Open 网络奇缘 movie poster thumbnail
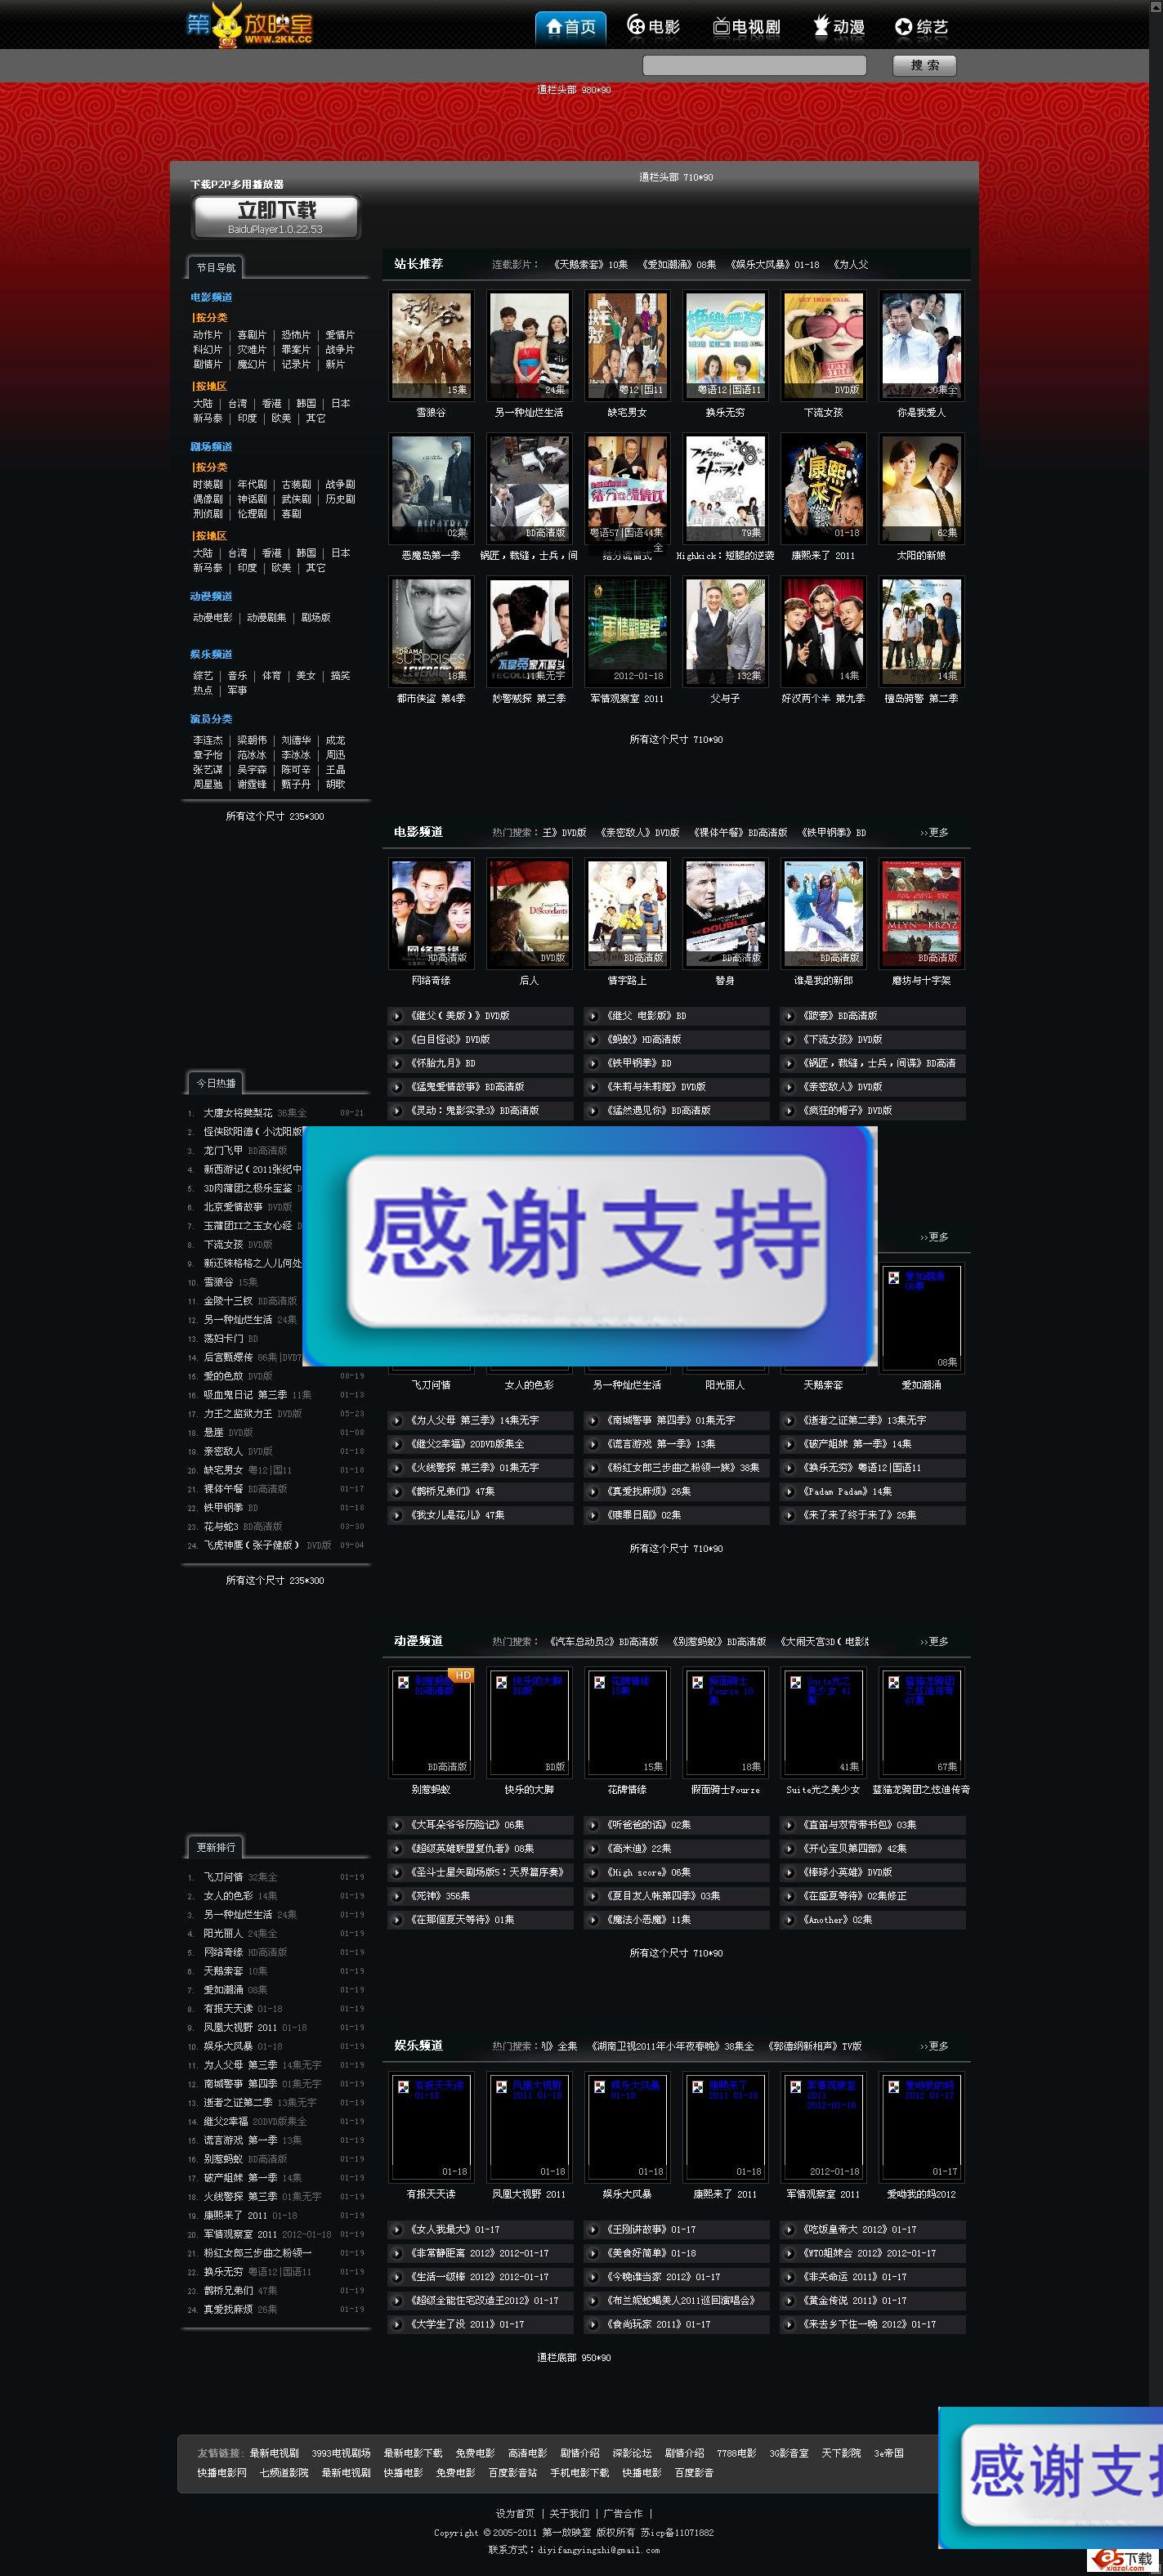The height and width of the screenshot is (2576, 1163). 431,913
